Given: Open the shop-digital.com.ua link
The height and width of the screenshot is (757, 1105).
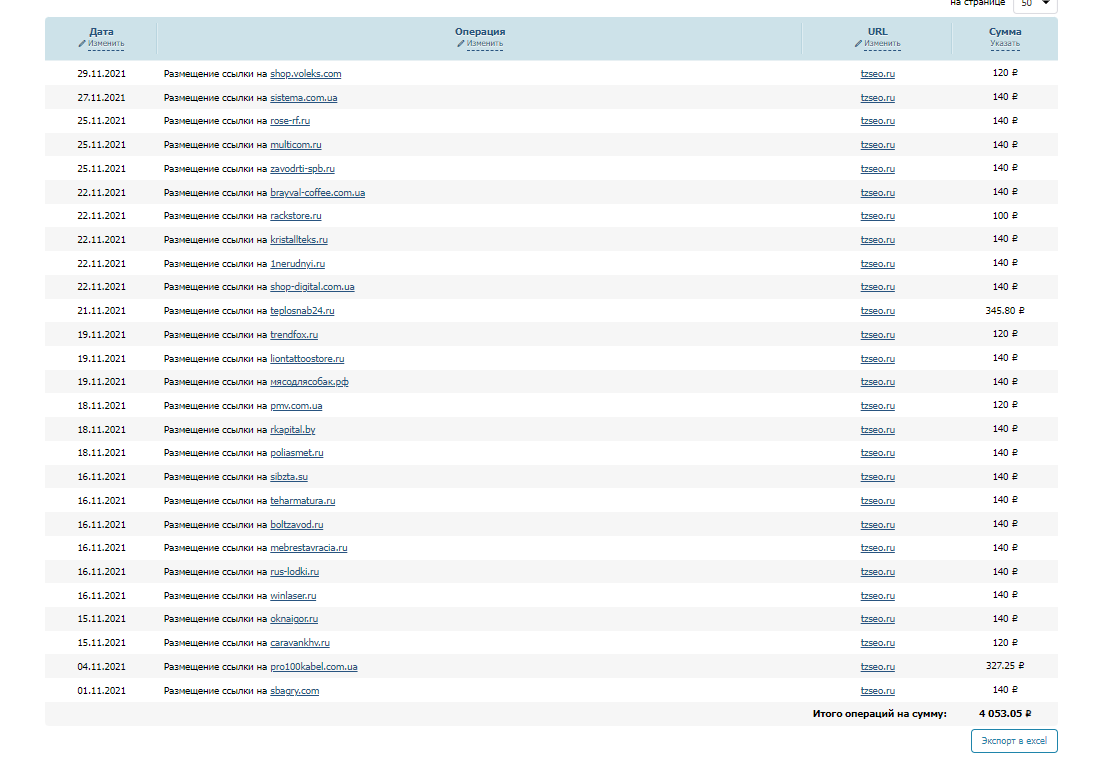Looking at the screenshot, I should coord(312,288).
